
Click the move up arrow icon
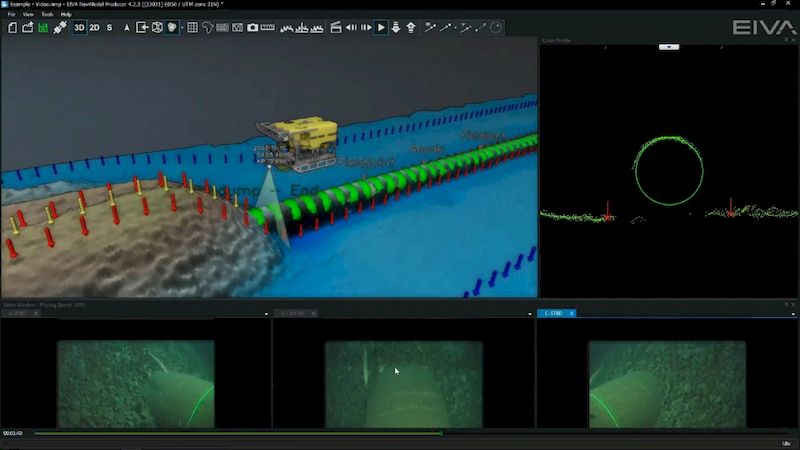(411, 28)
